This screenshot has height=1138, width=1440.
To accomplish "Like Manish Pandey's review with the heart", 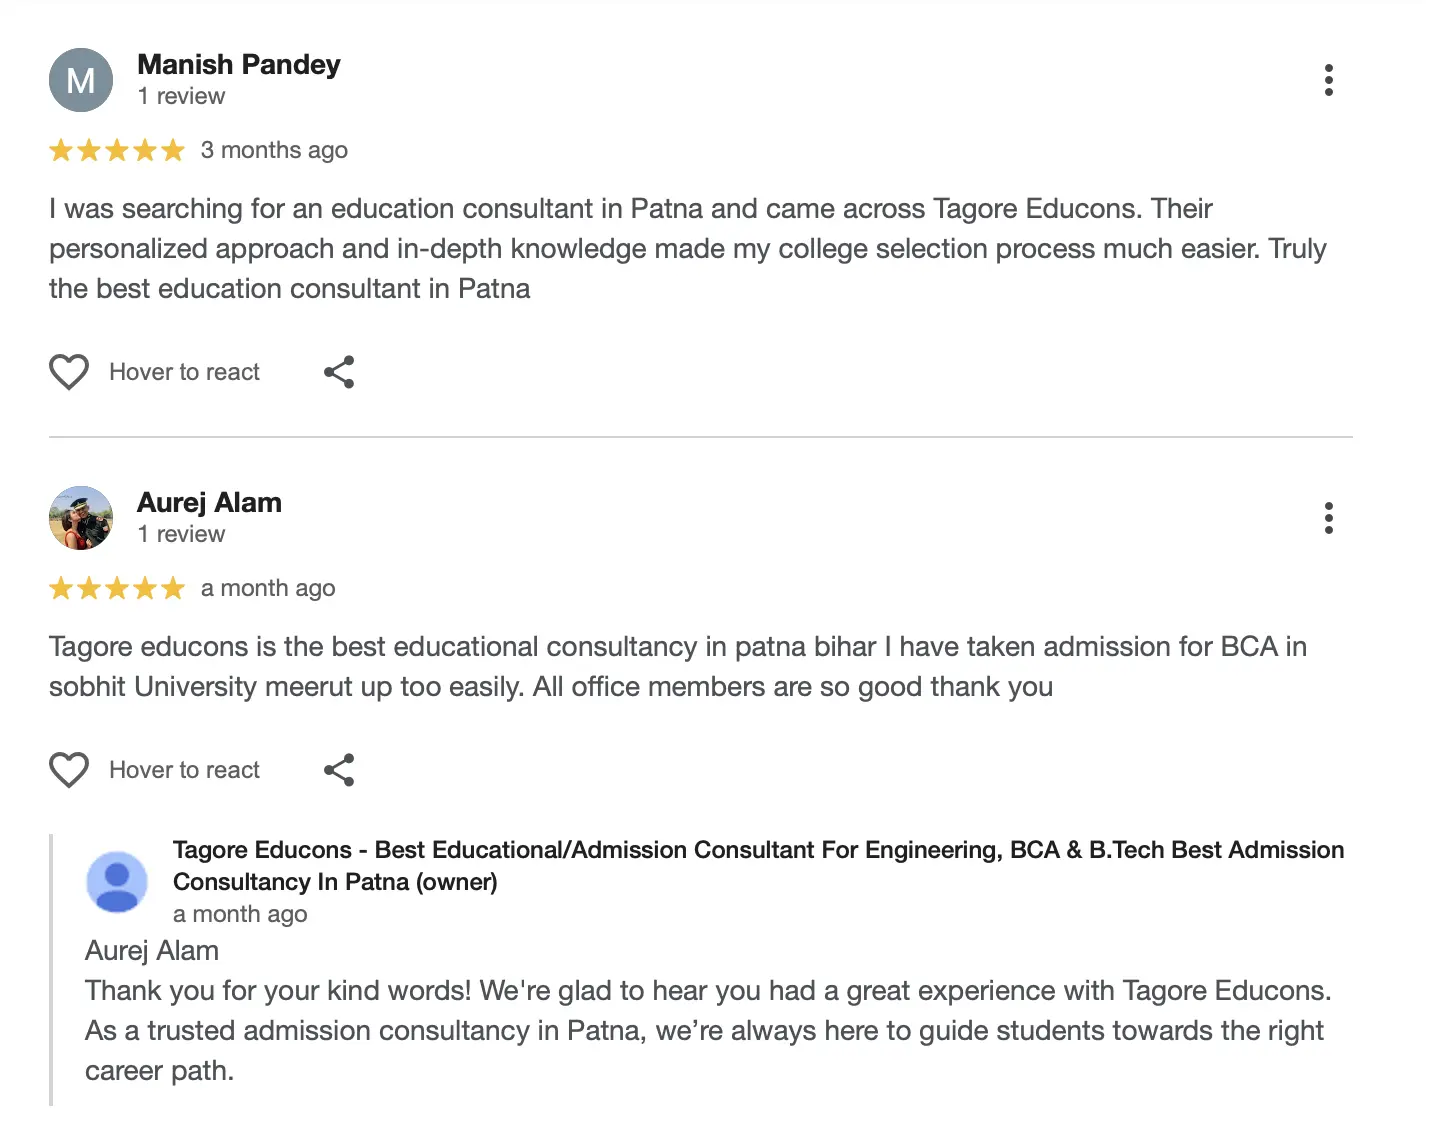I will 69,372.
